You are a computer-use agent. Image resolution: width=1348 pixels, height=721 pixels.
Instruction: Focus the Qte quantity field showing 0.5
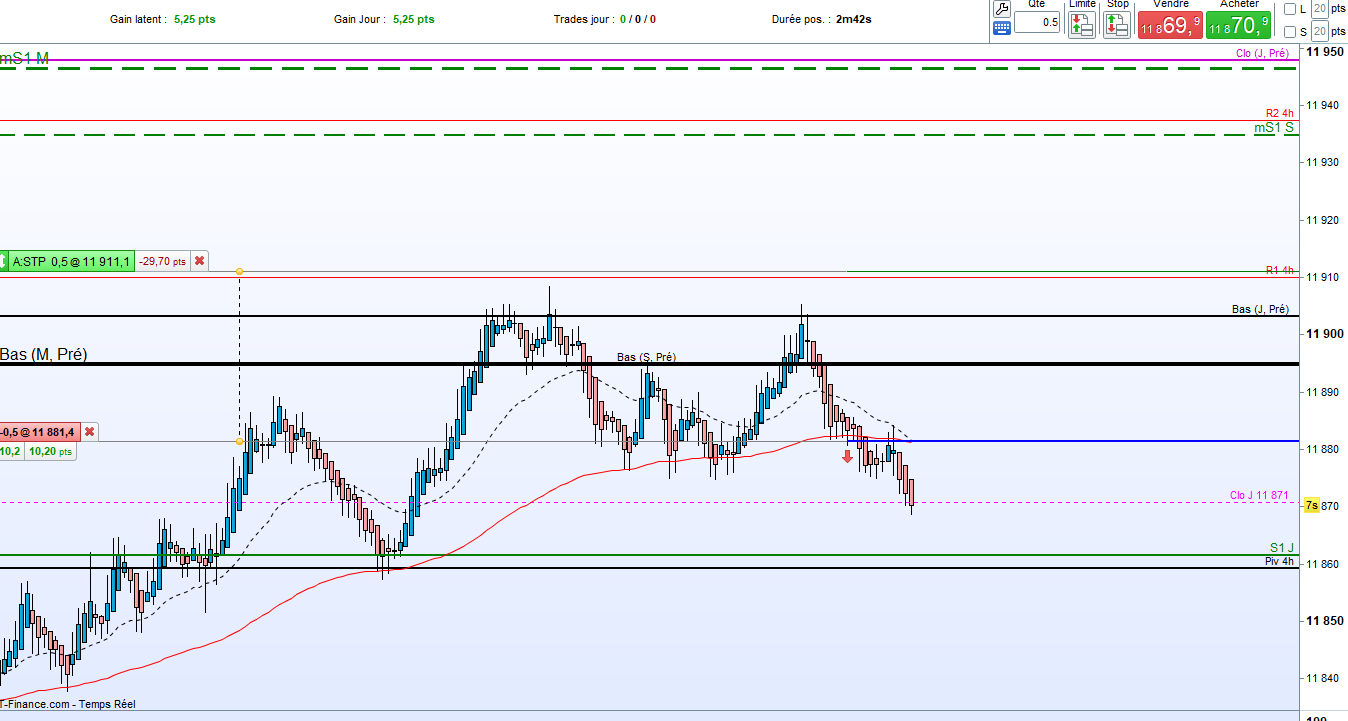point(1037,22)
